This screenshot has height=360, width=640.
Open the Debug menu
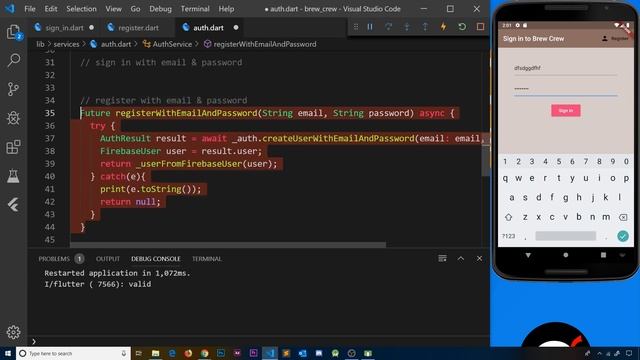pyautogui.click(x=160, y=9)
